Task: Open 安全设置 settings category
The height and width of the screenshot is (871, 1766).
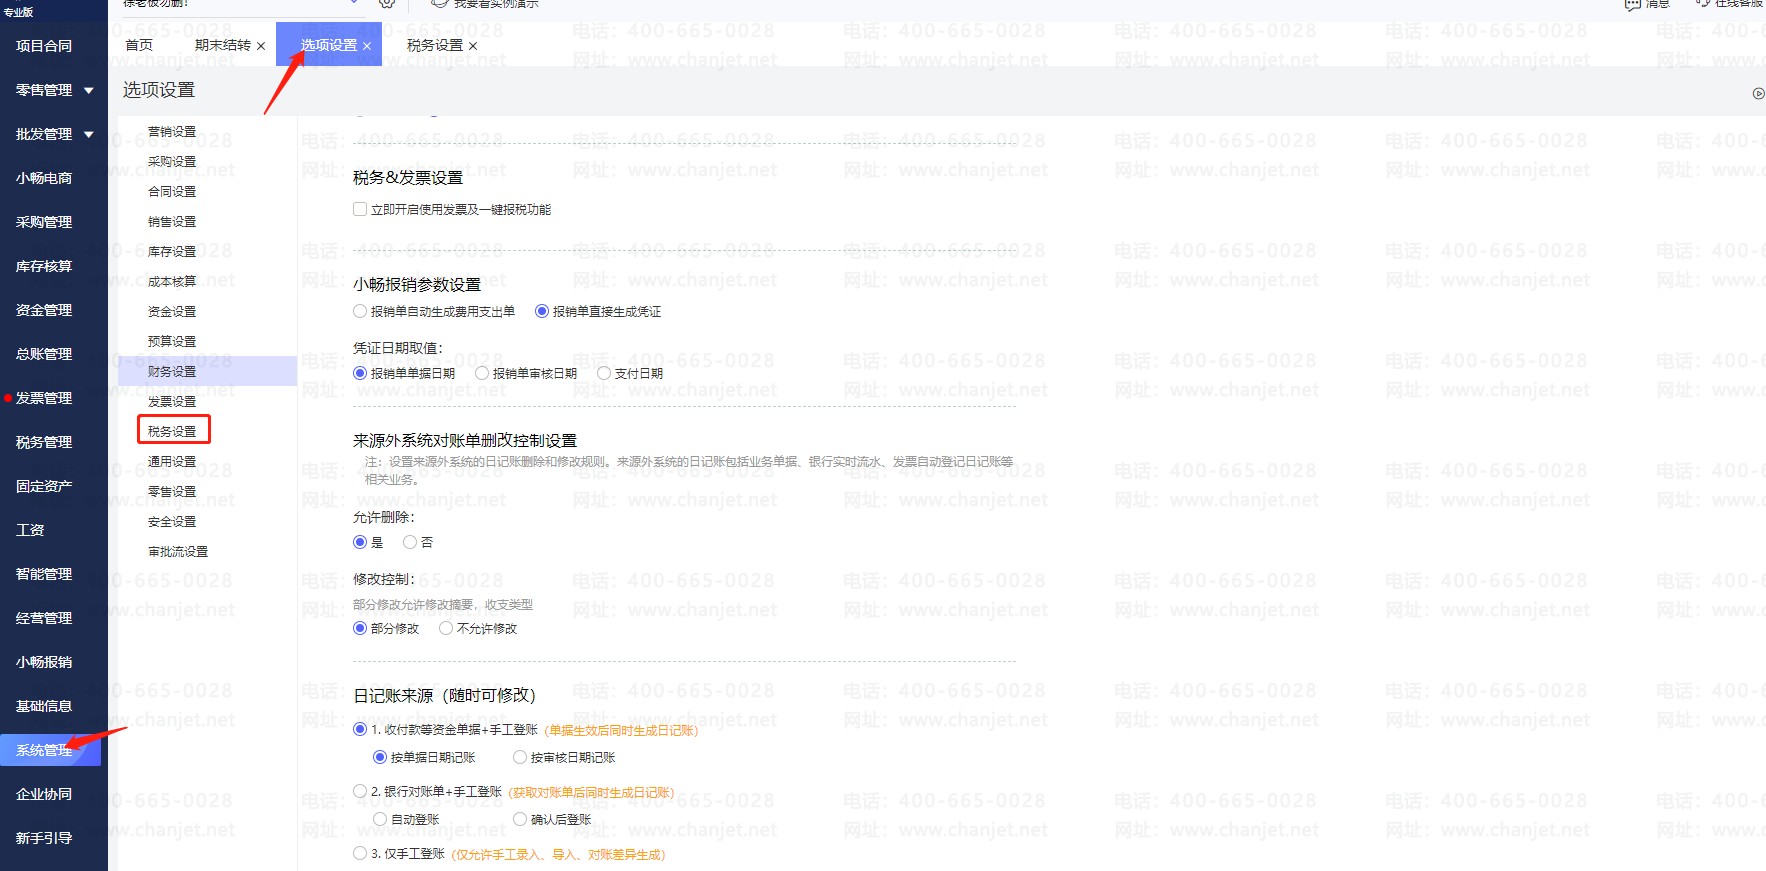Action: coord(172,522)
